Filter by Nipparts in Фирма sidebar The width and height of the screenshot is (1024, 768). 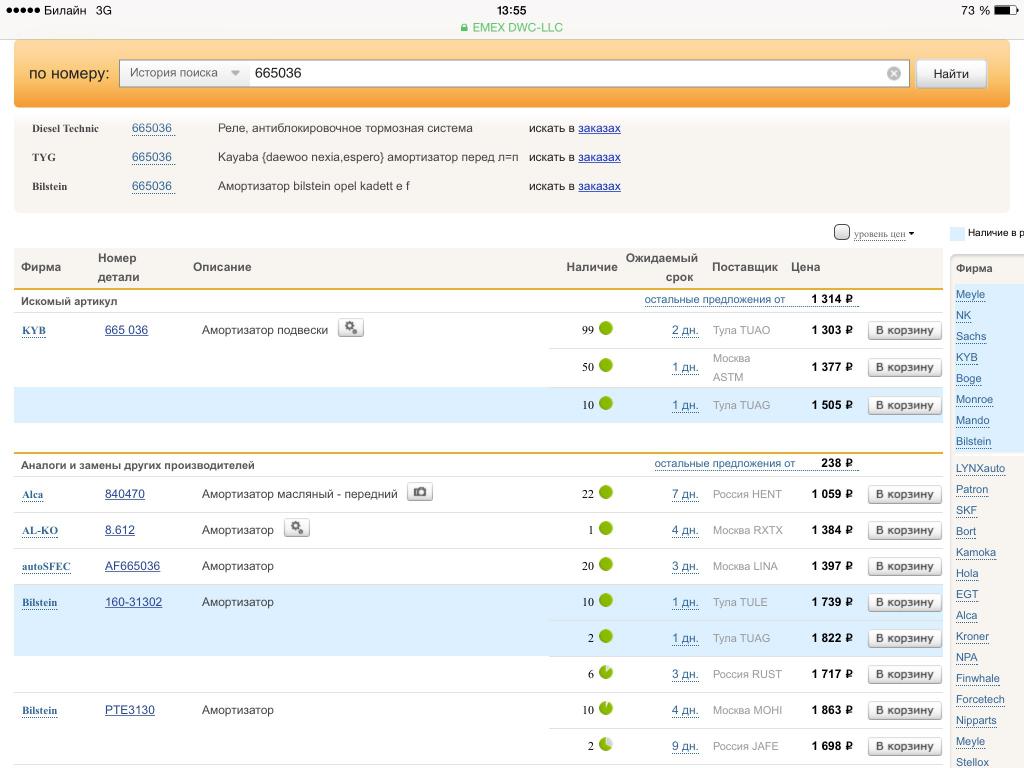[x=976, y=720]
